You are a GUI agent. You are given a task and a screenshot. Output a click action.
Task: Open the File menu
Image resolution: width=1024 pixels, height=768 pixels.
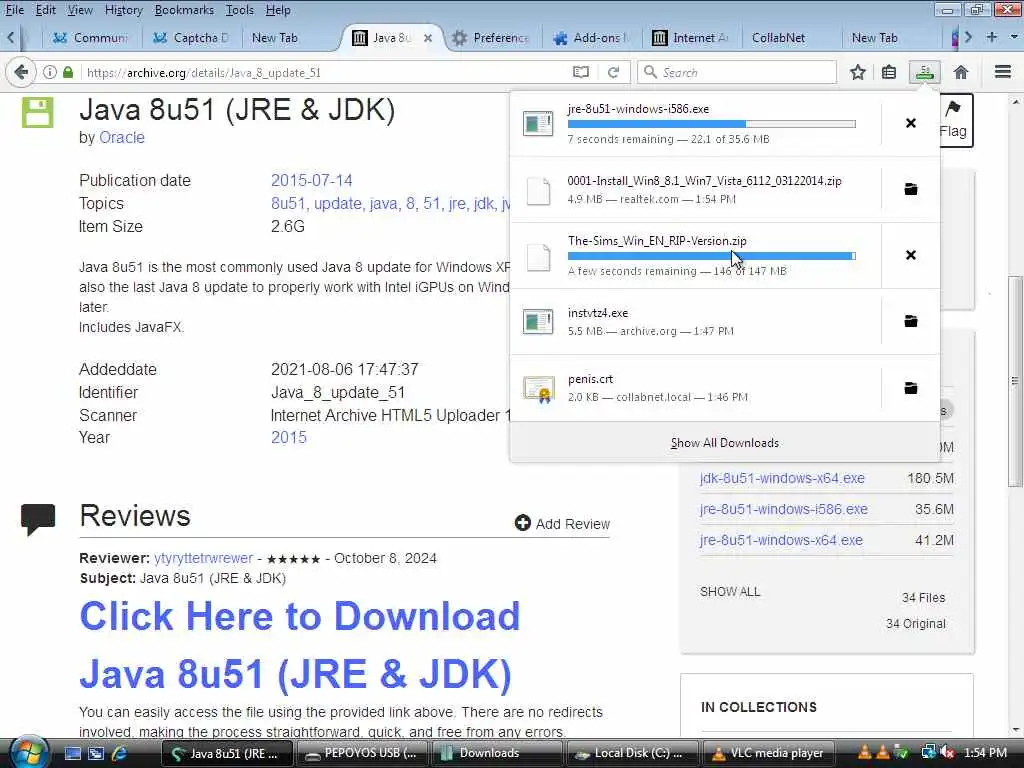(14, 10)
